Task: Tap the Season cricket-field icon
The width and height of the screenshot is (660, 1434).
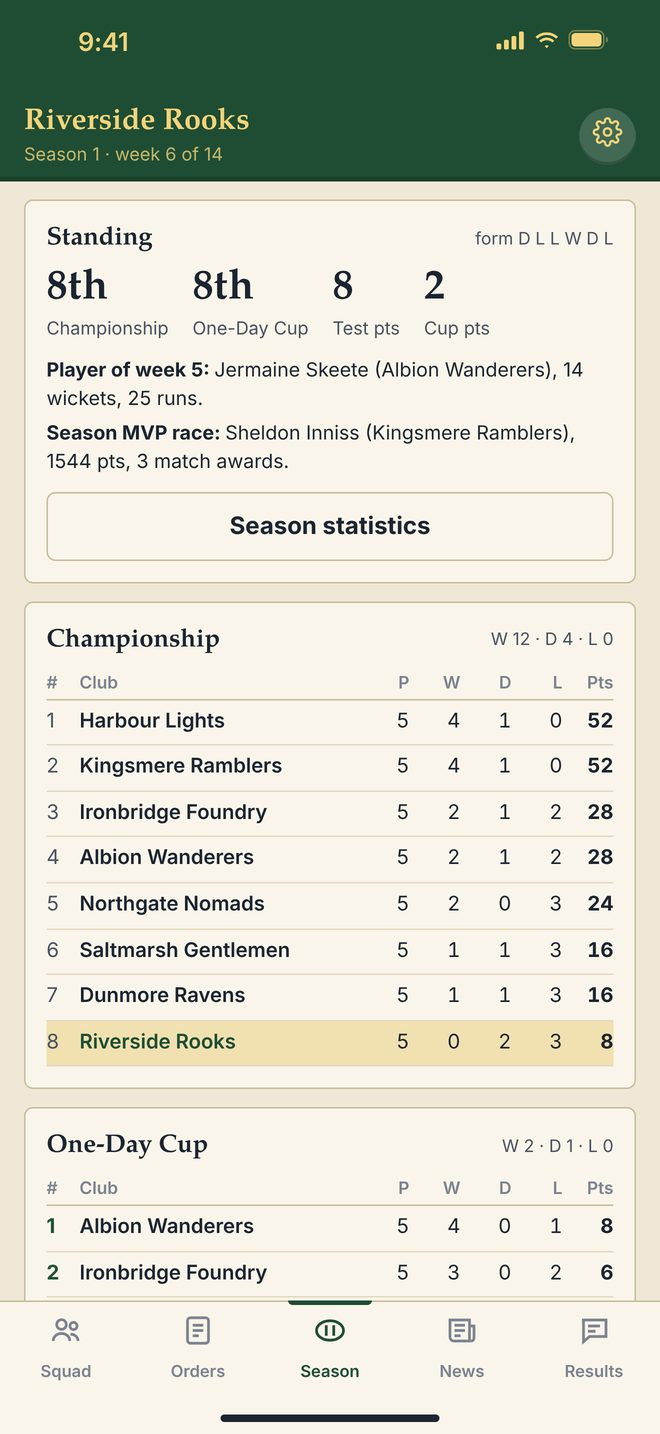Action: (x=330, y=1330)
